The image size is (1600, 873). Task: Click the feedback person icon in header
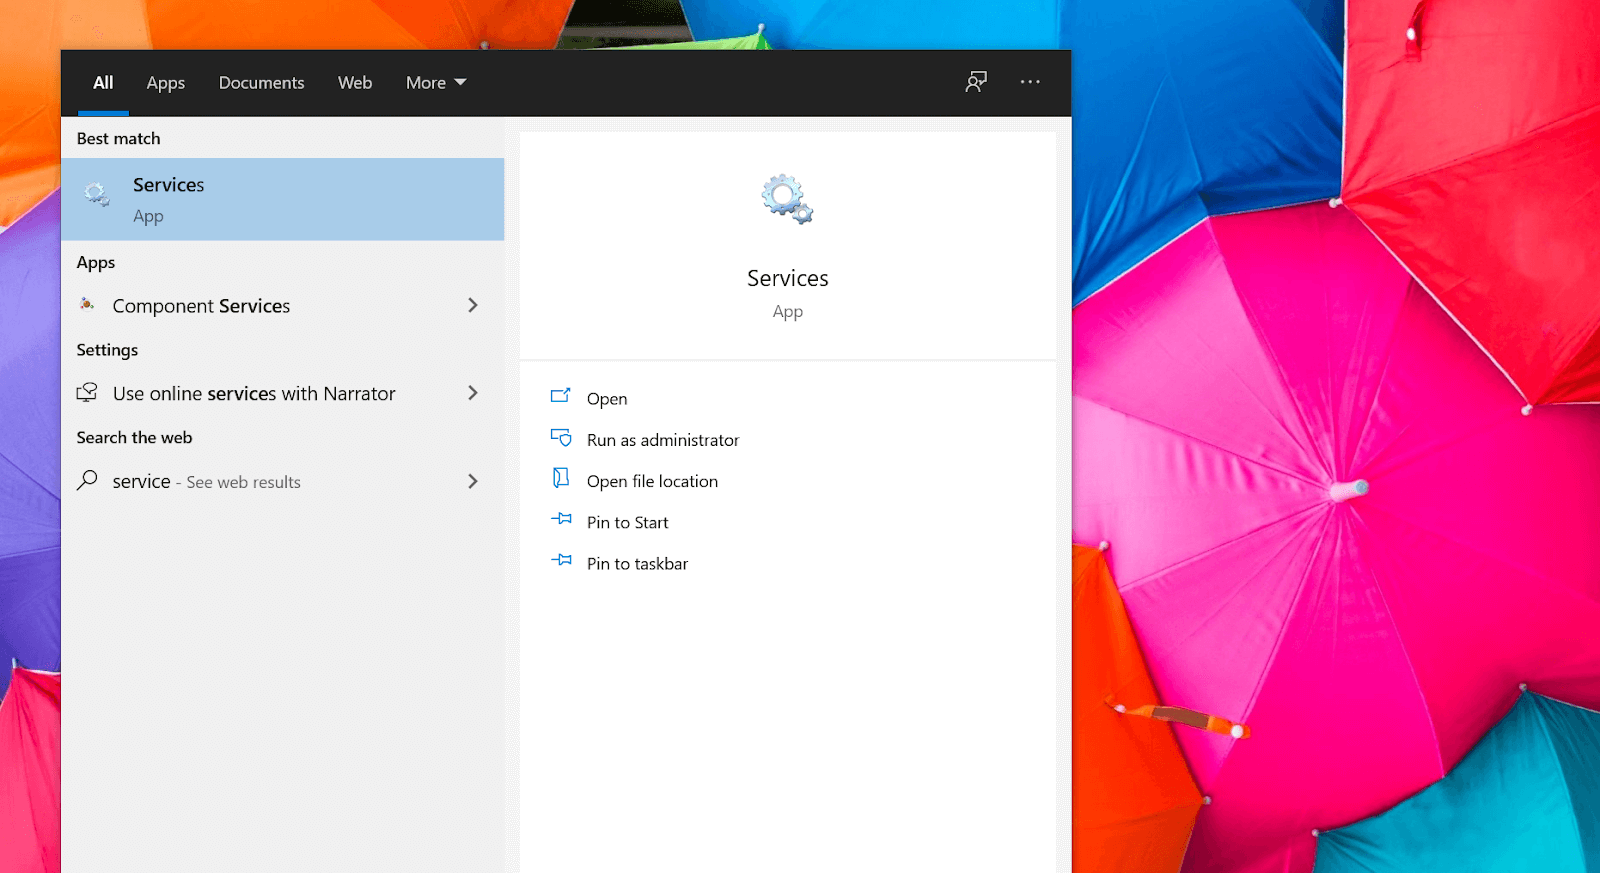pos(976,82)
